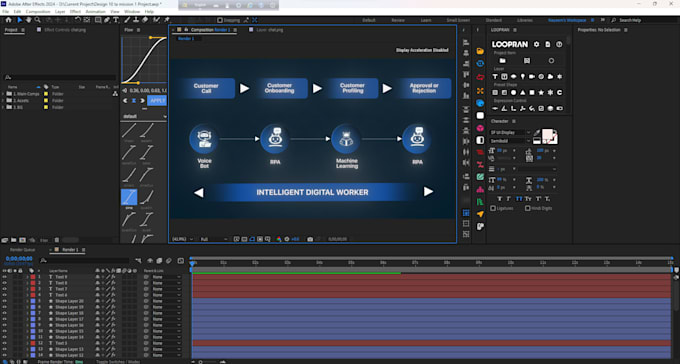680x364 pixels.
Task: Open the Semibold font style dropdown
Action: (x=510, y=141)
